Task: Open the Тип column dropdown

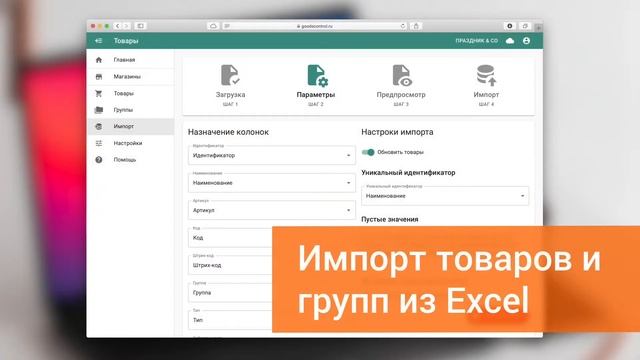Action: point(230,320)
